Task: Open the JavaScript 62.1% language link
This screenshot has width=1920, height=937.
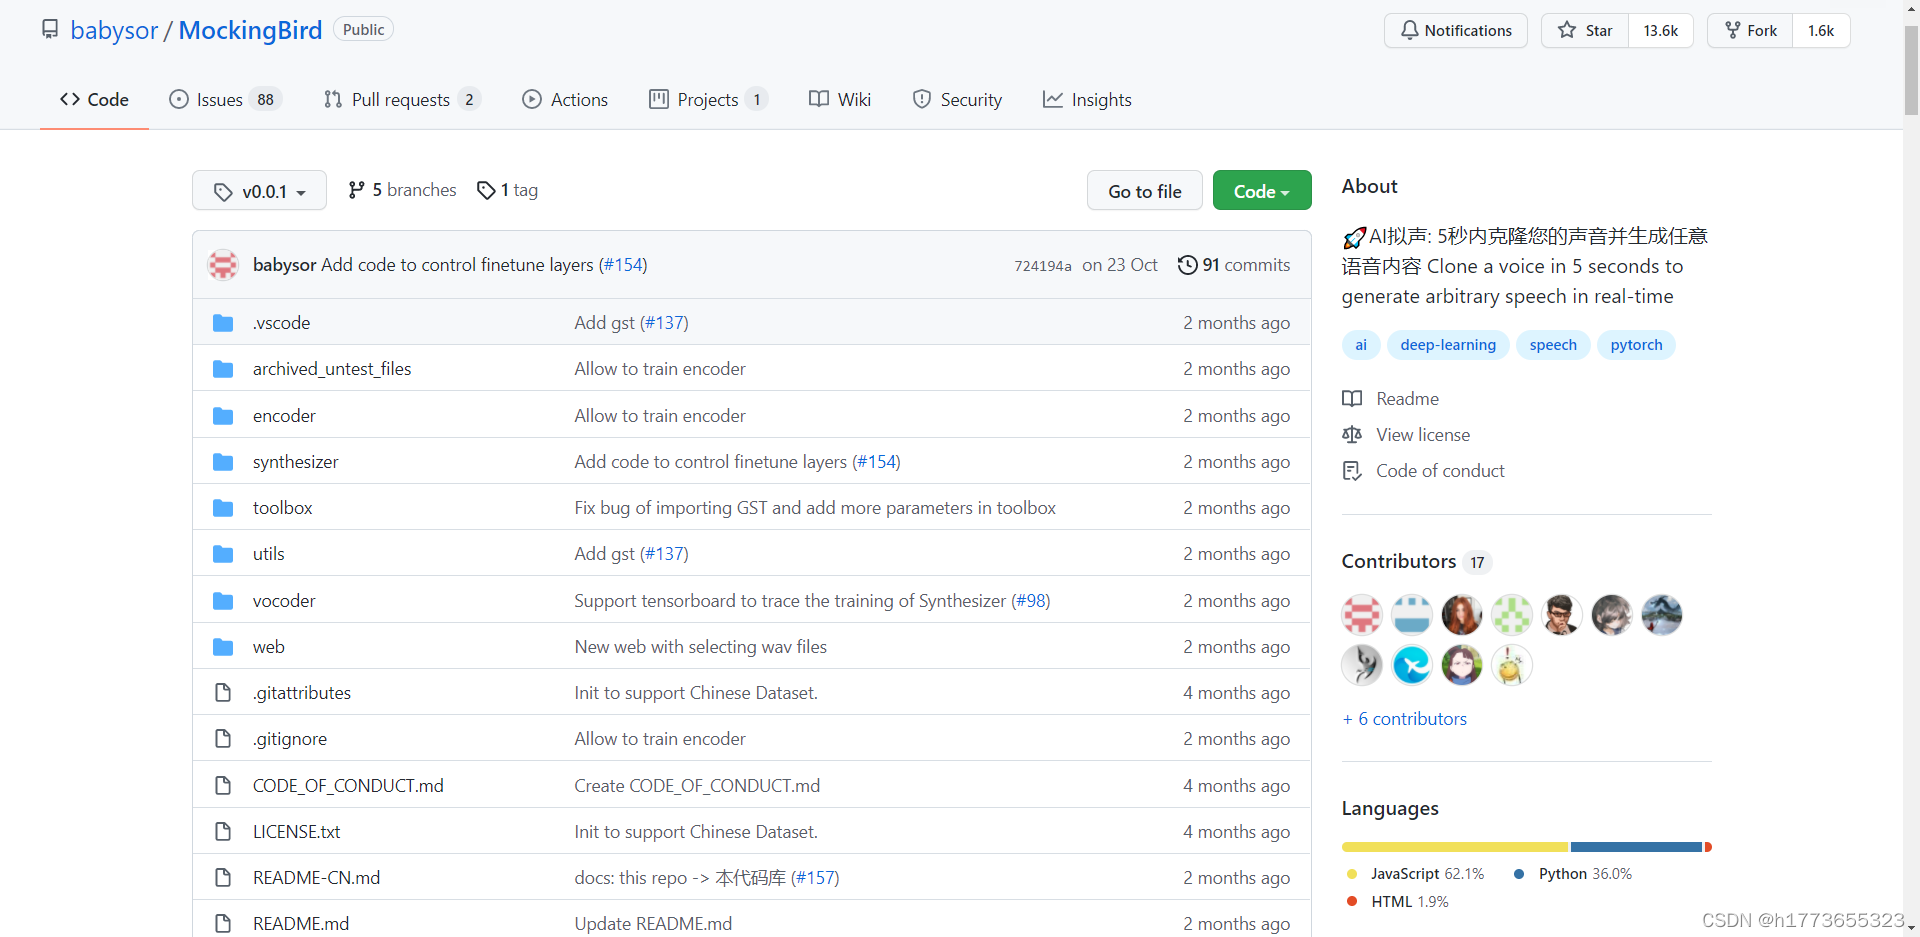Action: pyautogui.click(x=1416, y=874)
